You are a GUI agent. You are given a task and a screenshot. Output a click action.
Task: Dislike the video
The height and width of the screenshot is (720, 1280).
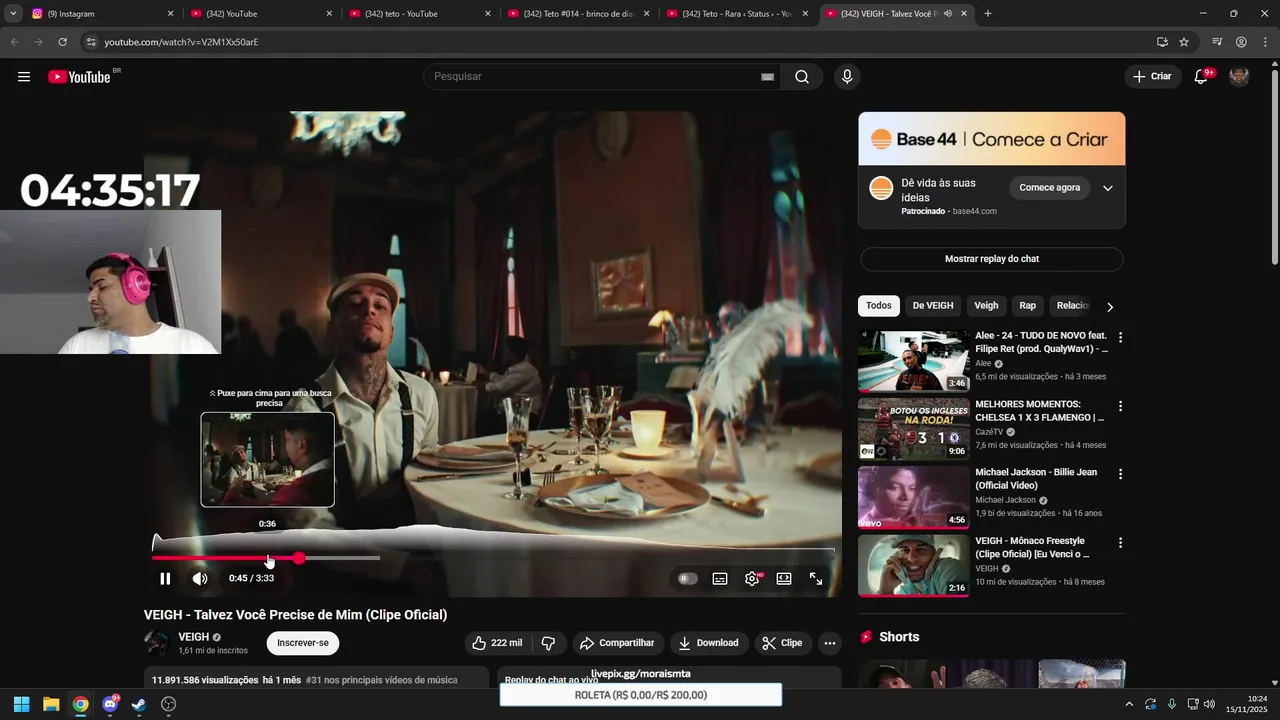[x=548, y=643]
